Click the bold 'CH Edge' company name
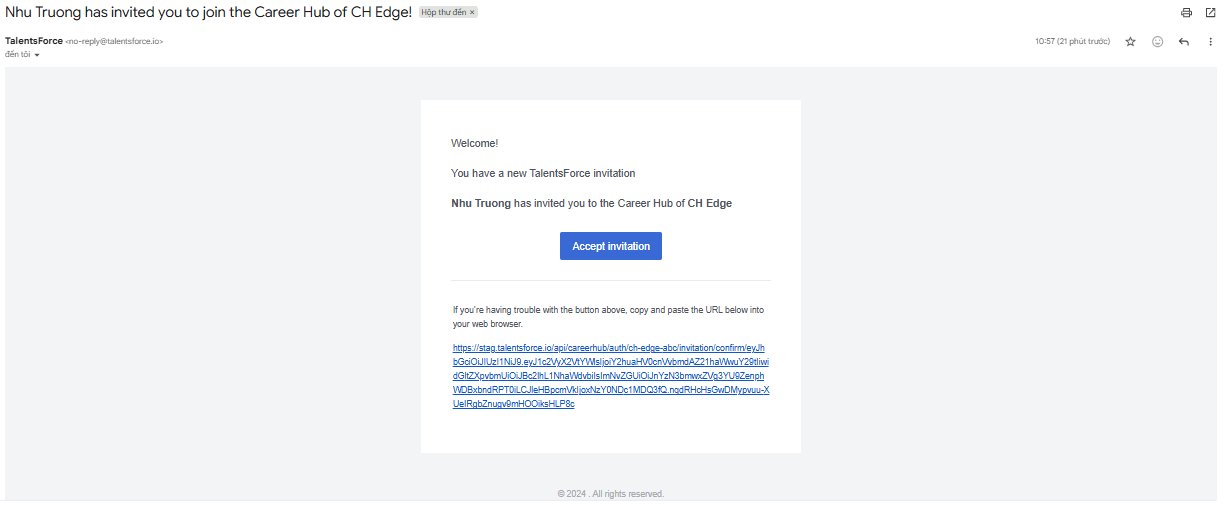The height and width of the screenshot is (505, 1230). tap(709, 203)
